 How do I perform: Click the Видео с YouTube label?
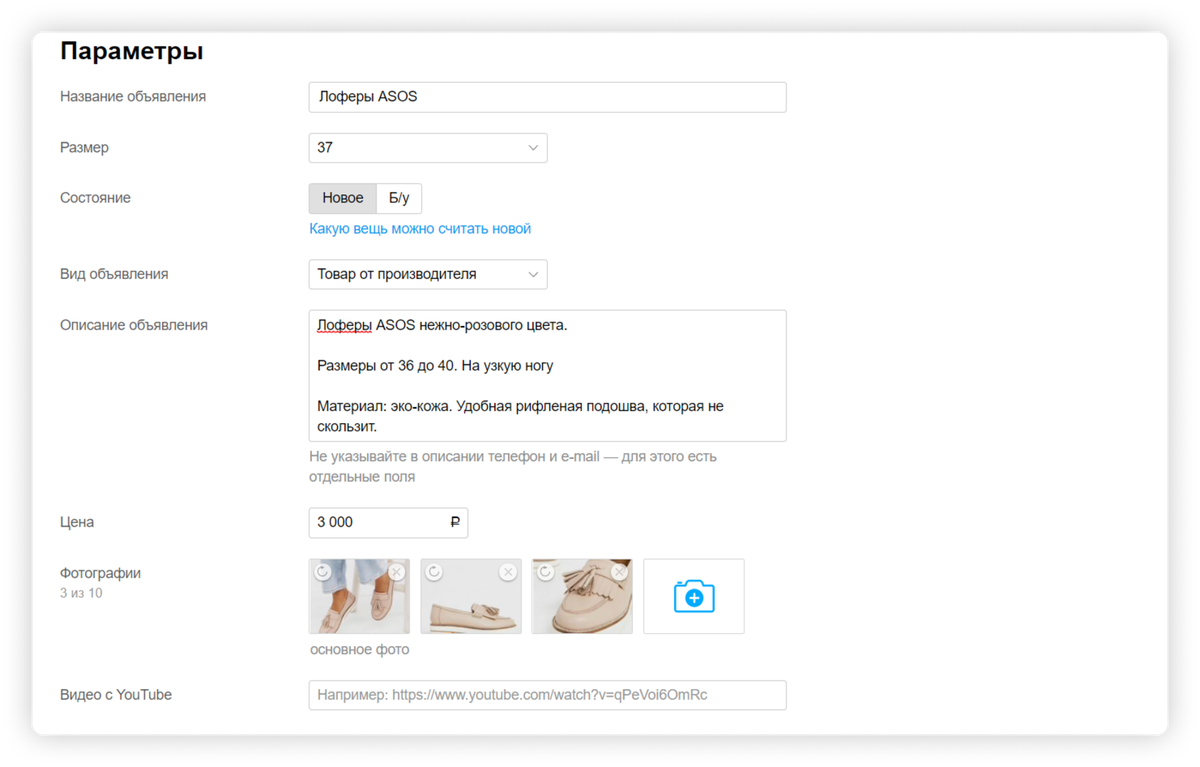[116, 695]
